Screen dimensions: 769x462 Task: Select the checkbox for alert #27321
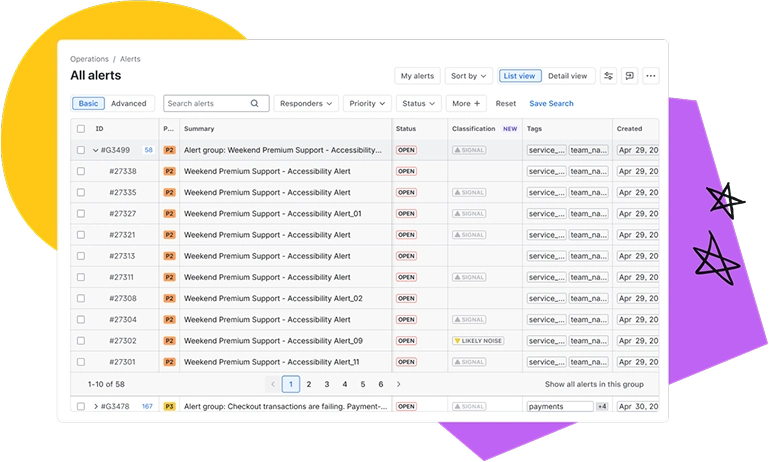point(81,235)
